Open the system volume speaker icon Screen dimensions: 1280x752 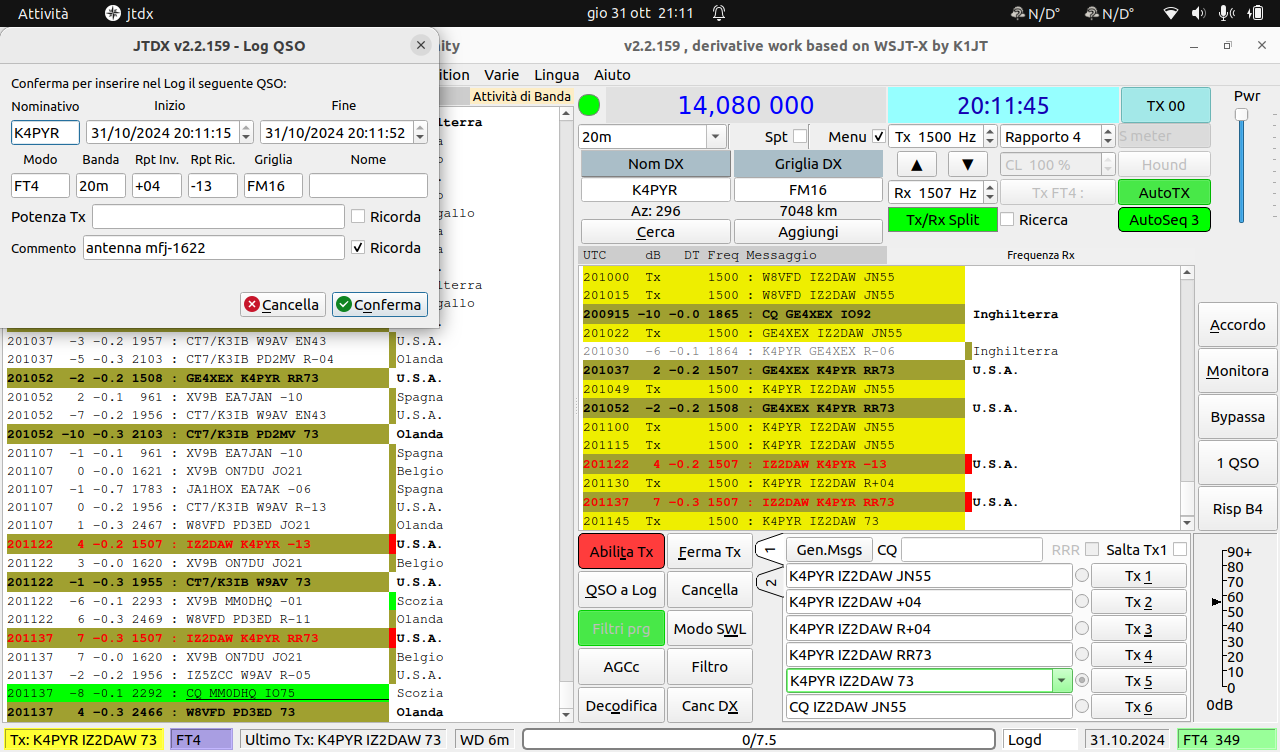point(1200,13)
